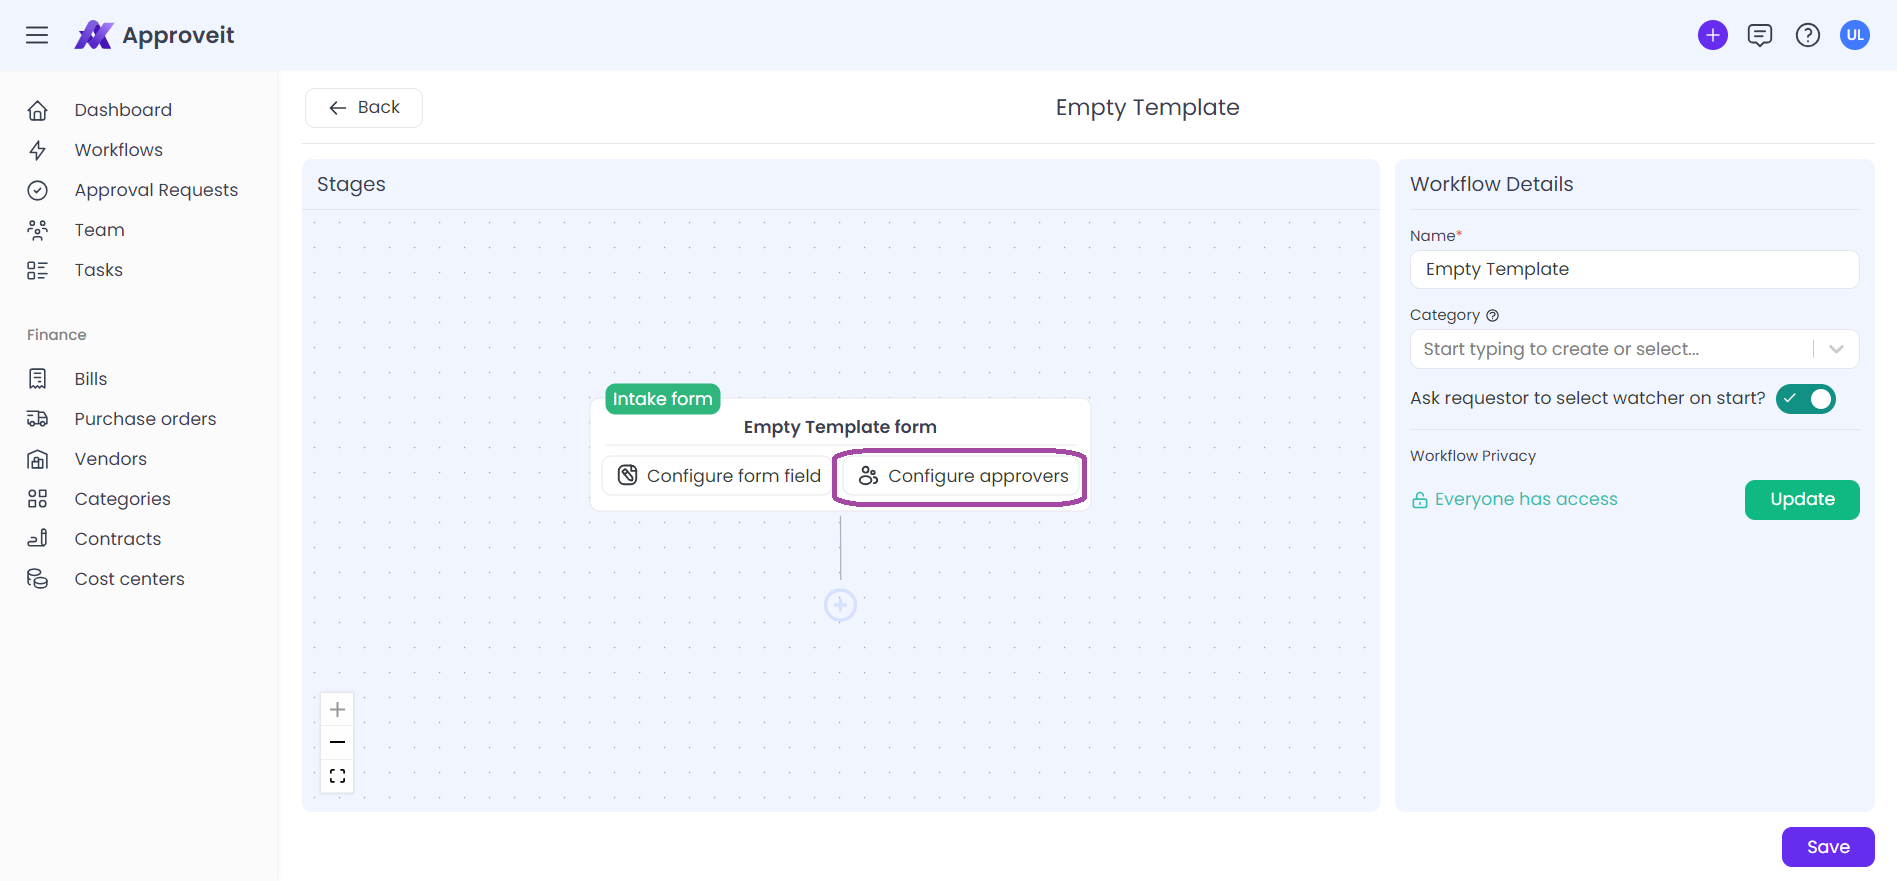Click the Approveit logo
Viewport: 1897px width, 881px height.
tap(154, 35)
